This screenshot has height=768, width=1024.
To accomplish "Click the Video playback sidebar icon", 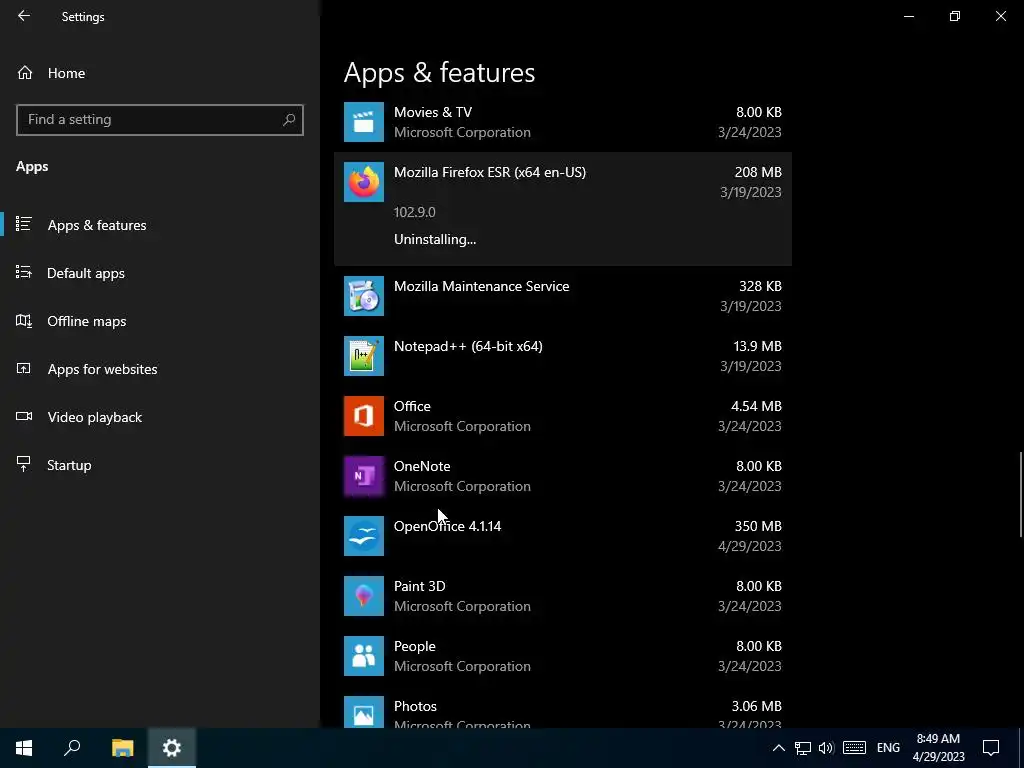I will [x=24, y=417].
